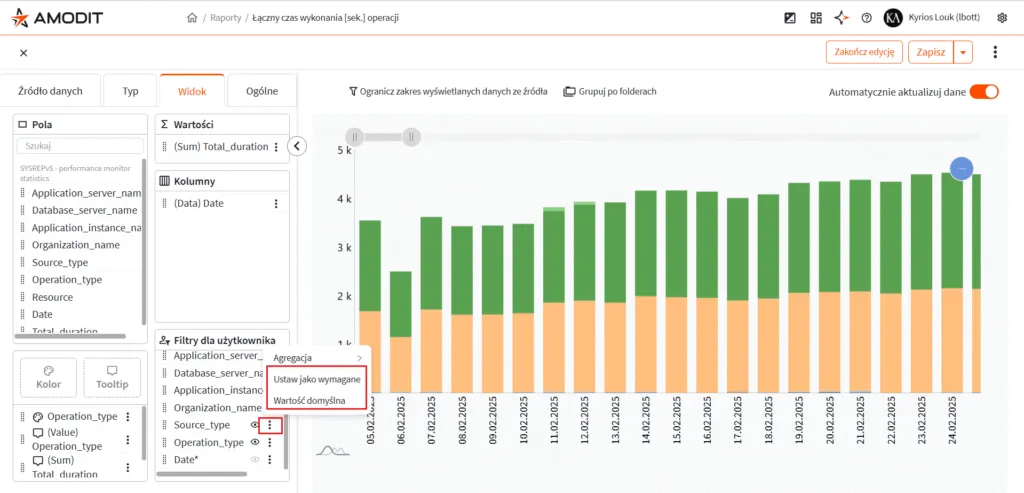Viewport: 1024px width, 493px height.
Task: Open settings gear icon in header
Action: [x=1002, y=18]
